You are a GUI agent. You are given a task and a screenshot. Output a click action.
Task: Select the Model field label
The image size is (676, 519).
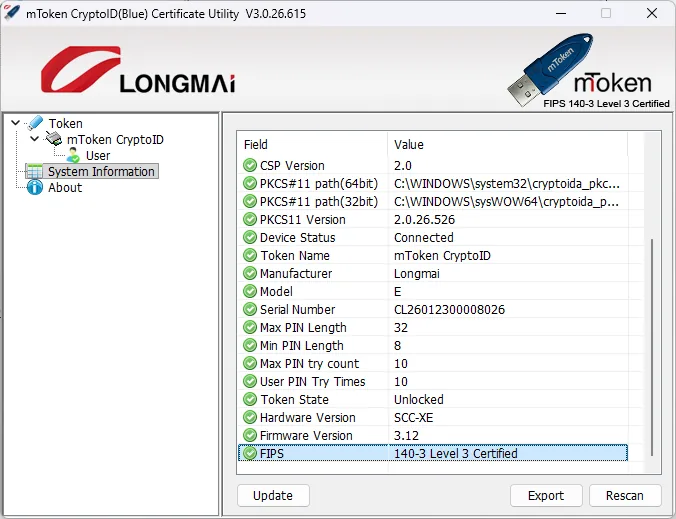pyautogui.click(x=276, y=292)
